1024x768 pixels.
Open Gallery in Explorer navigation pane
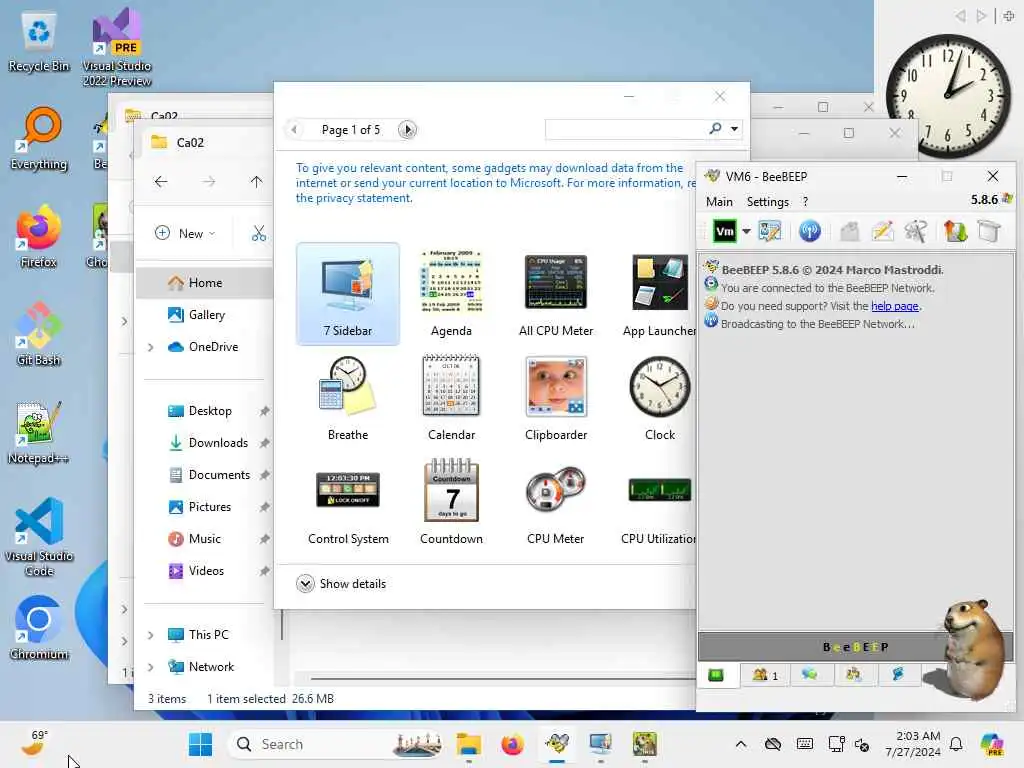point(206,315)
